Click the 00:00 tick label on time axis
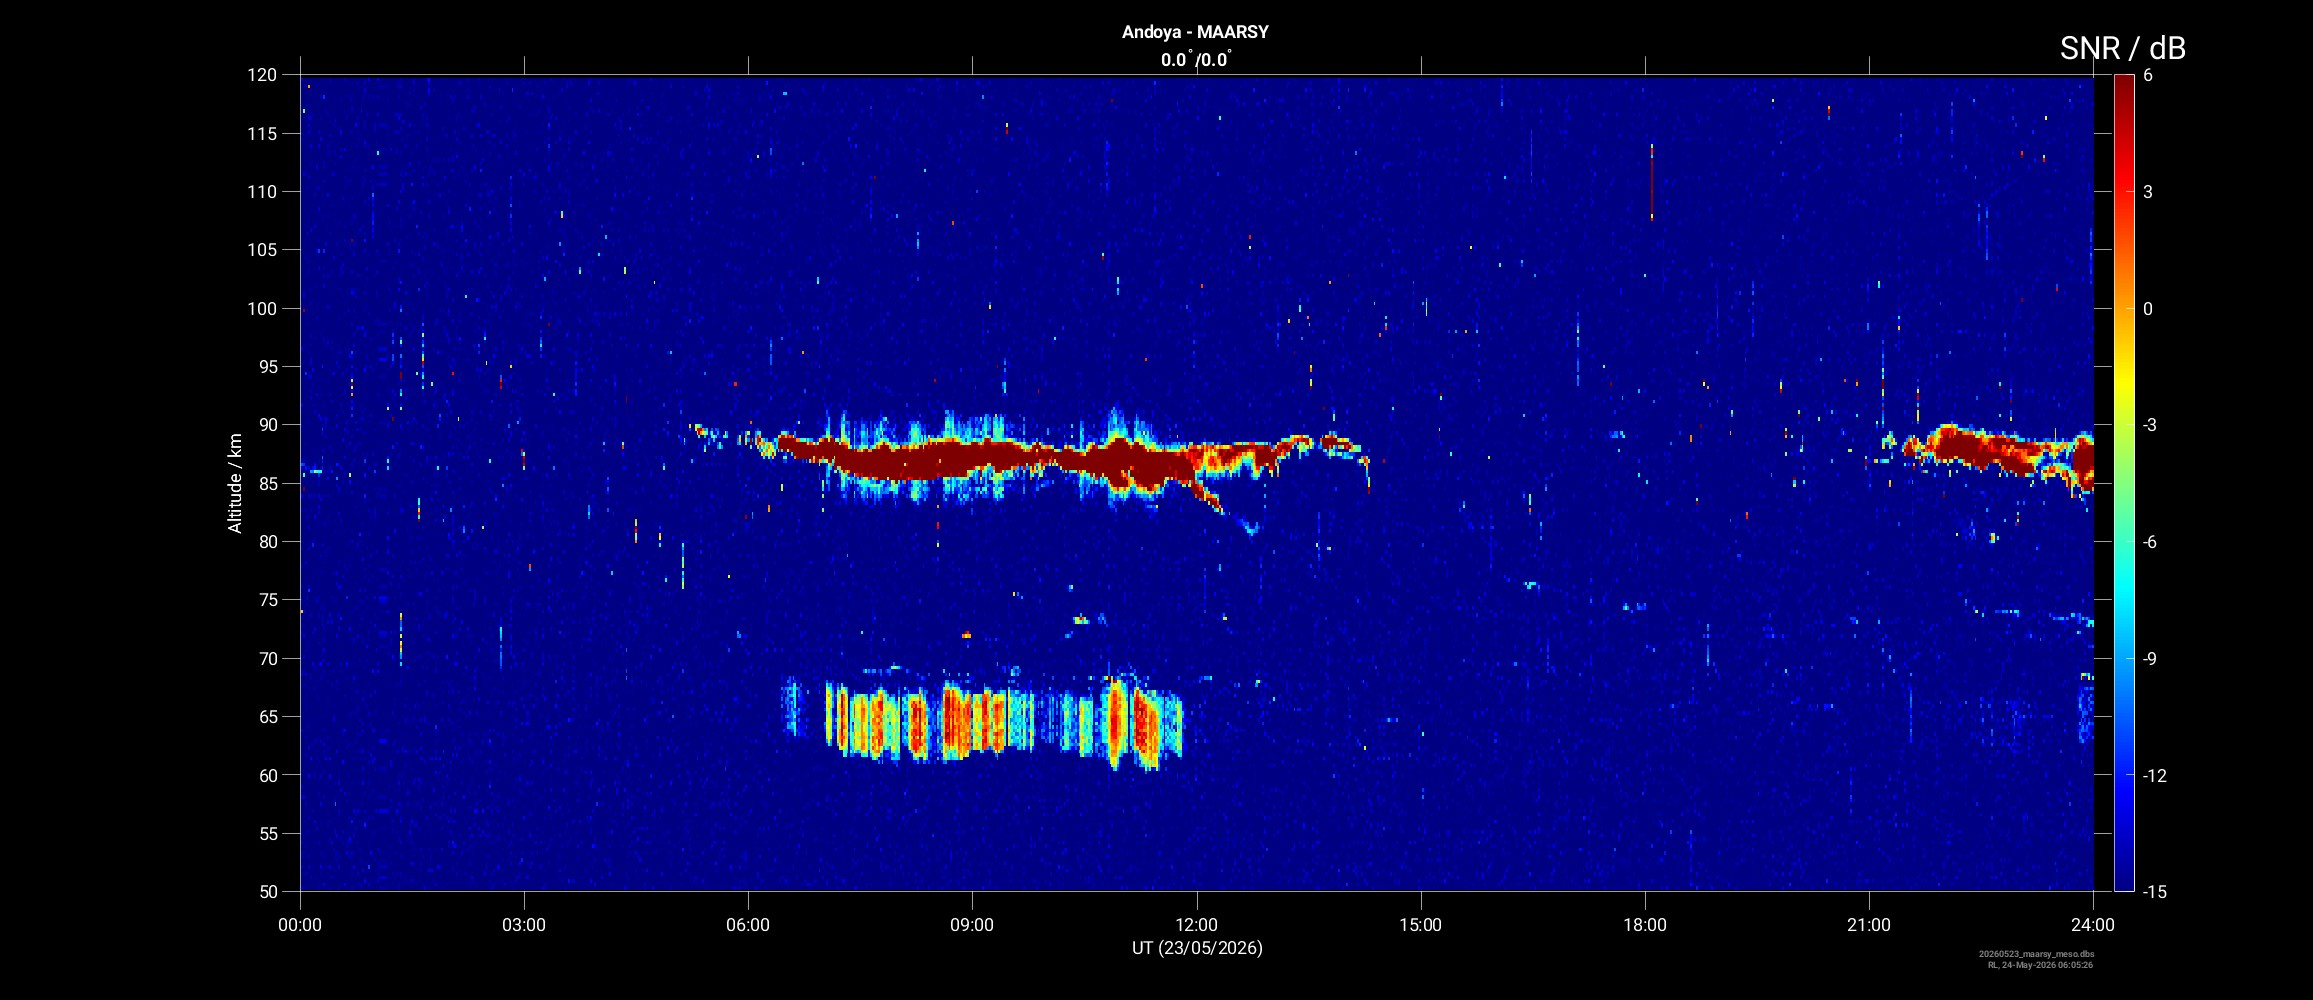Screen dimensions: 2313x1000 pos(300,925)
